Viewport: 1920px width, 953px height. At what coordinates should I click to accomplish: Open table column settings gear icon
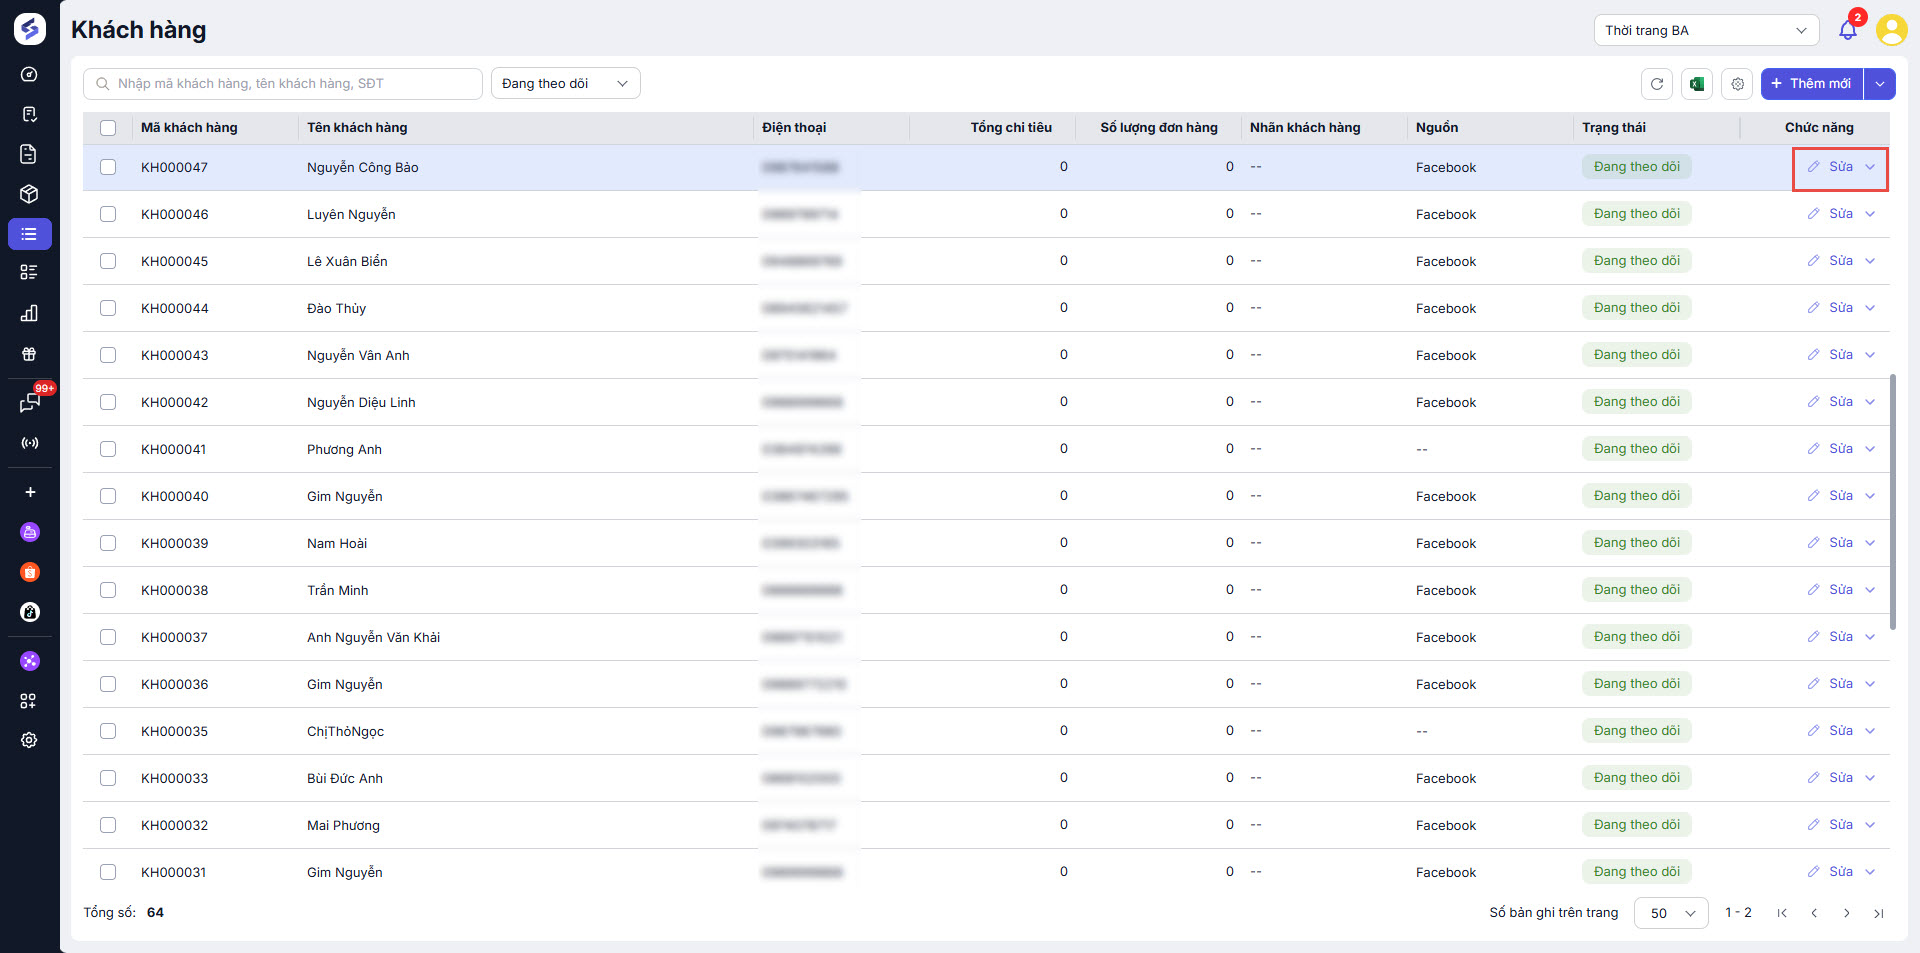tap(1738, 84)
